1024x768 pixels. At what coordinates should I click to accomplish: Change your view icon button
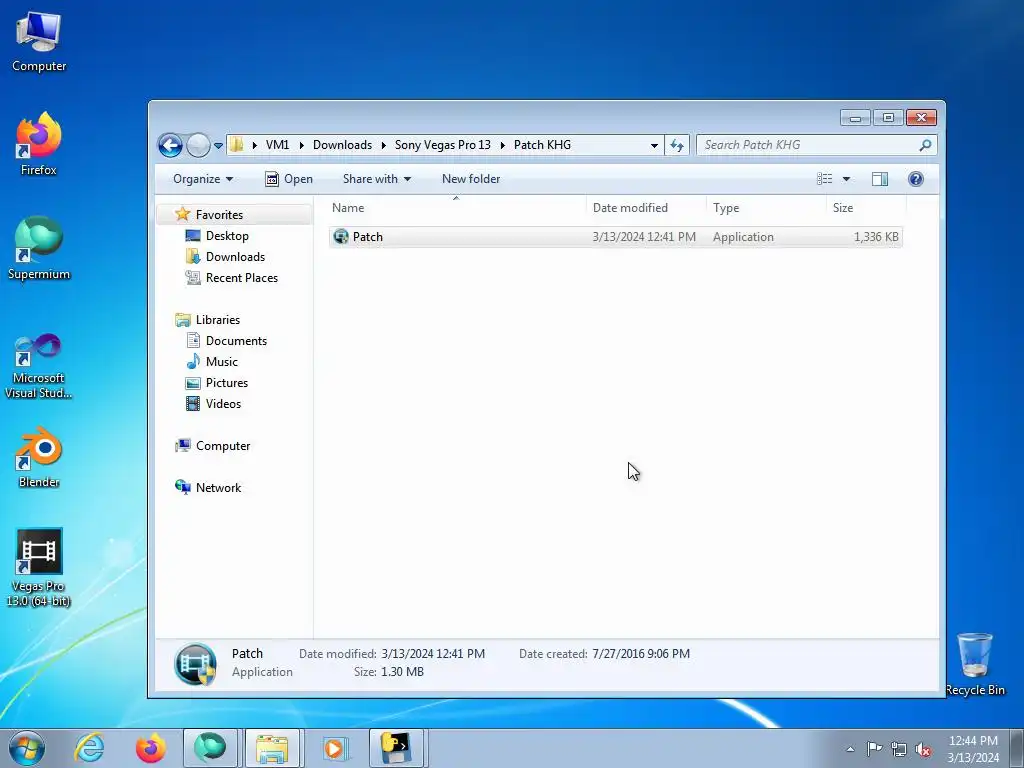coord(825,179)
